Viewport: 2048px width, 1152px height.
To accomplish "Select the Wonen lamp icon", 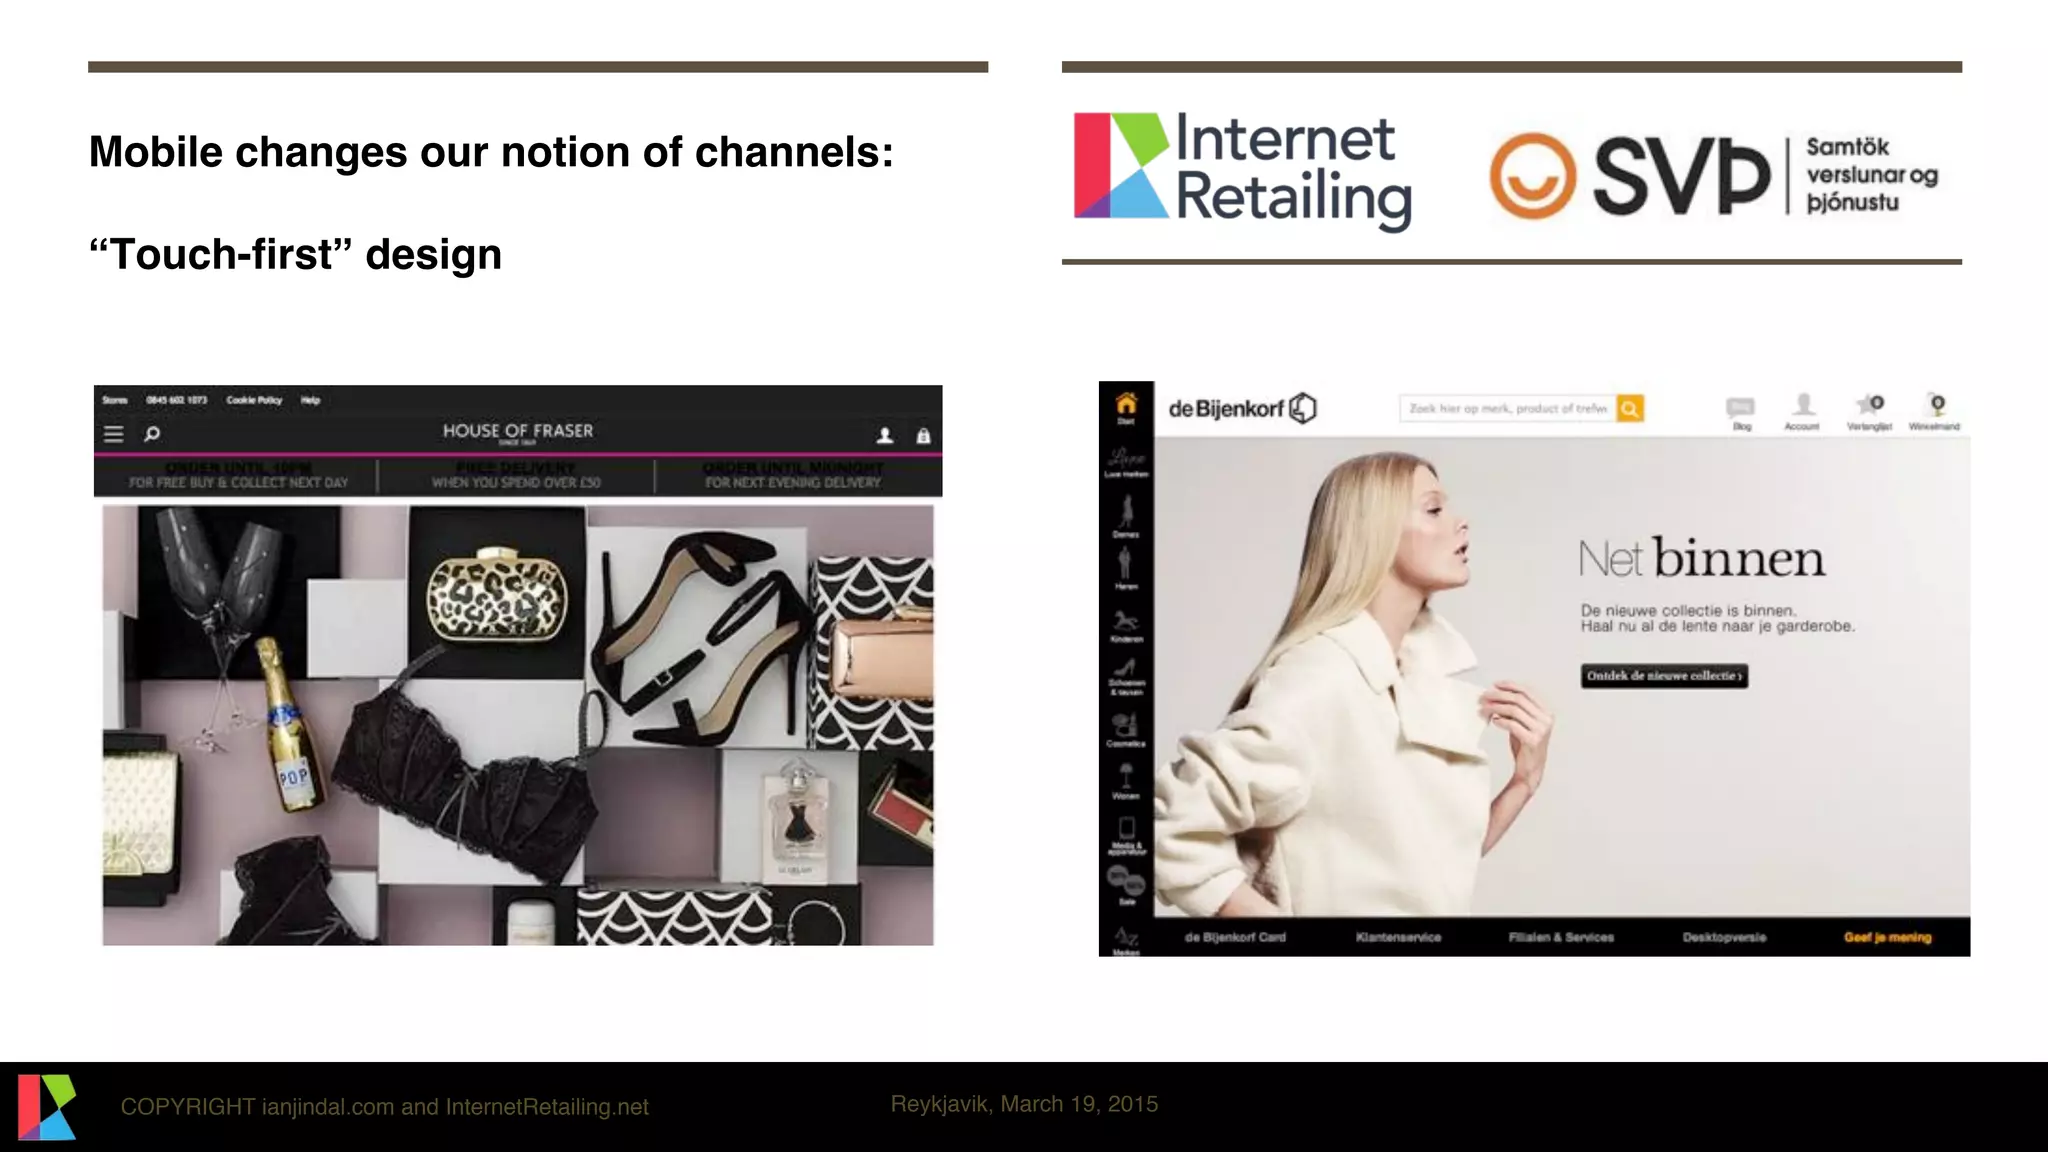I will pos(1126,781).
